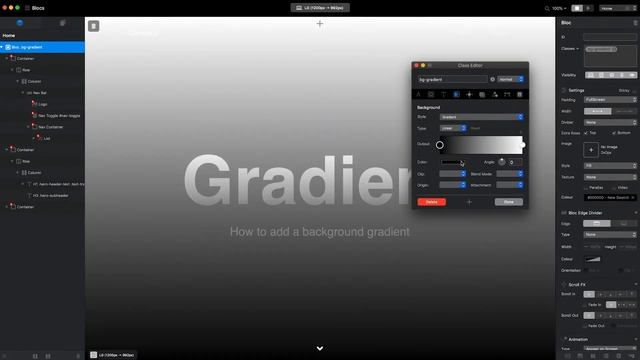Toggle the Sticky setting switch
Image resolution: width=640 pixels, height=360 pixels.
pos(634,91)
